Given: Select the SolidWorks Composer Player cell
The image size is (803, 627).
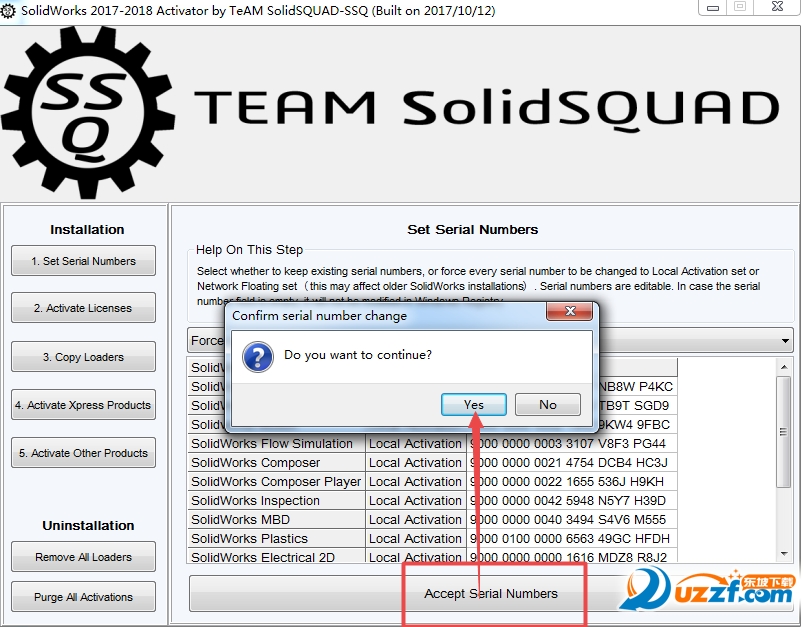Looking at the screenshot, I should (277, 482).
